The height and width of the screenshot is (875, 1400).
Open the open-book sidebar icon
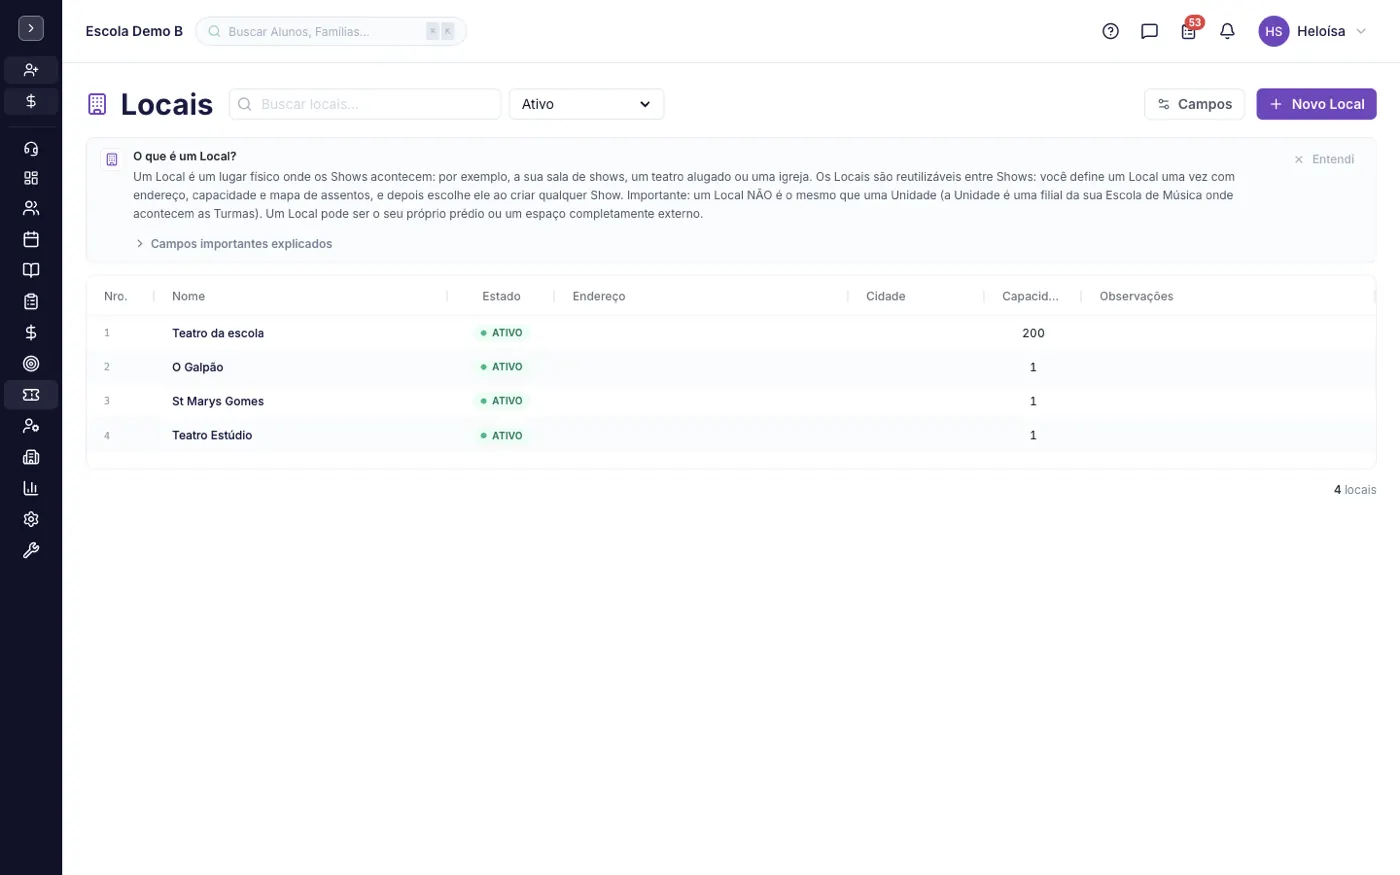pos(31,270)
